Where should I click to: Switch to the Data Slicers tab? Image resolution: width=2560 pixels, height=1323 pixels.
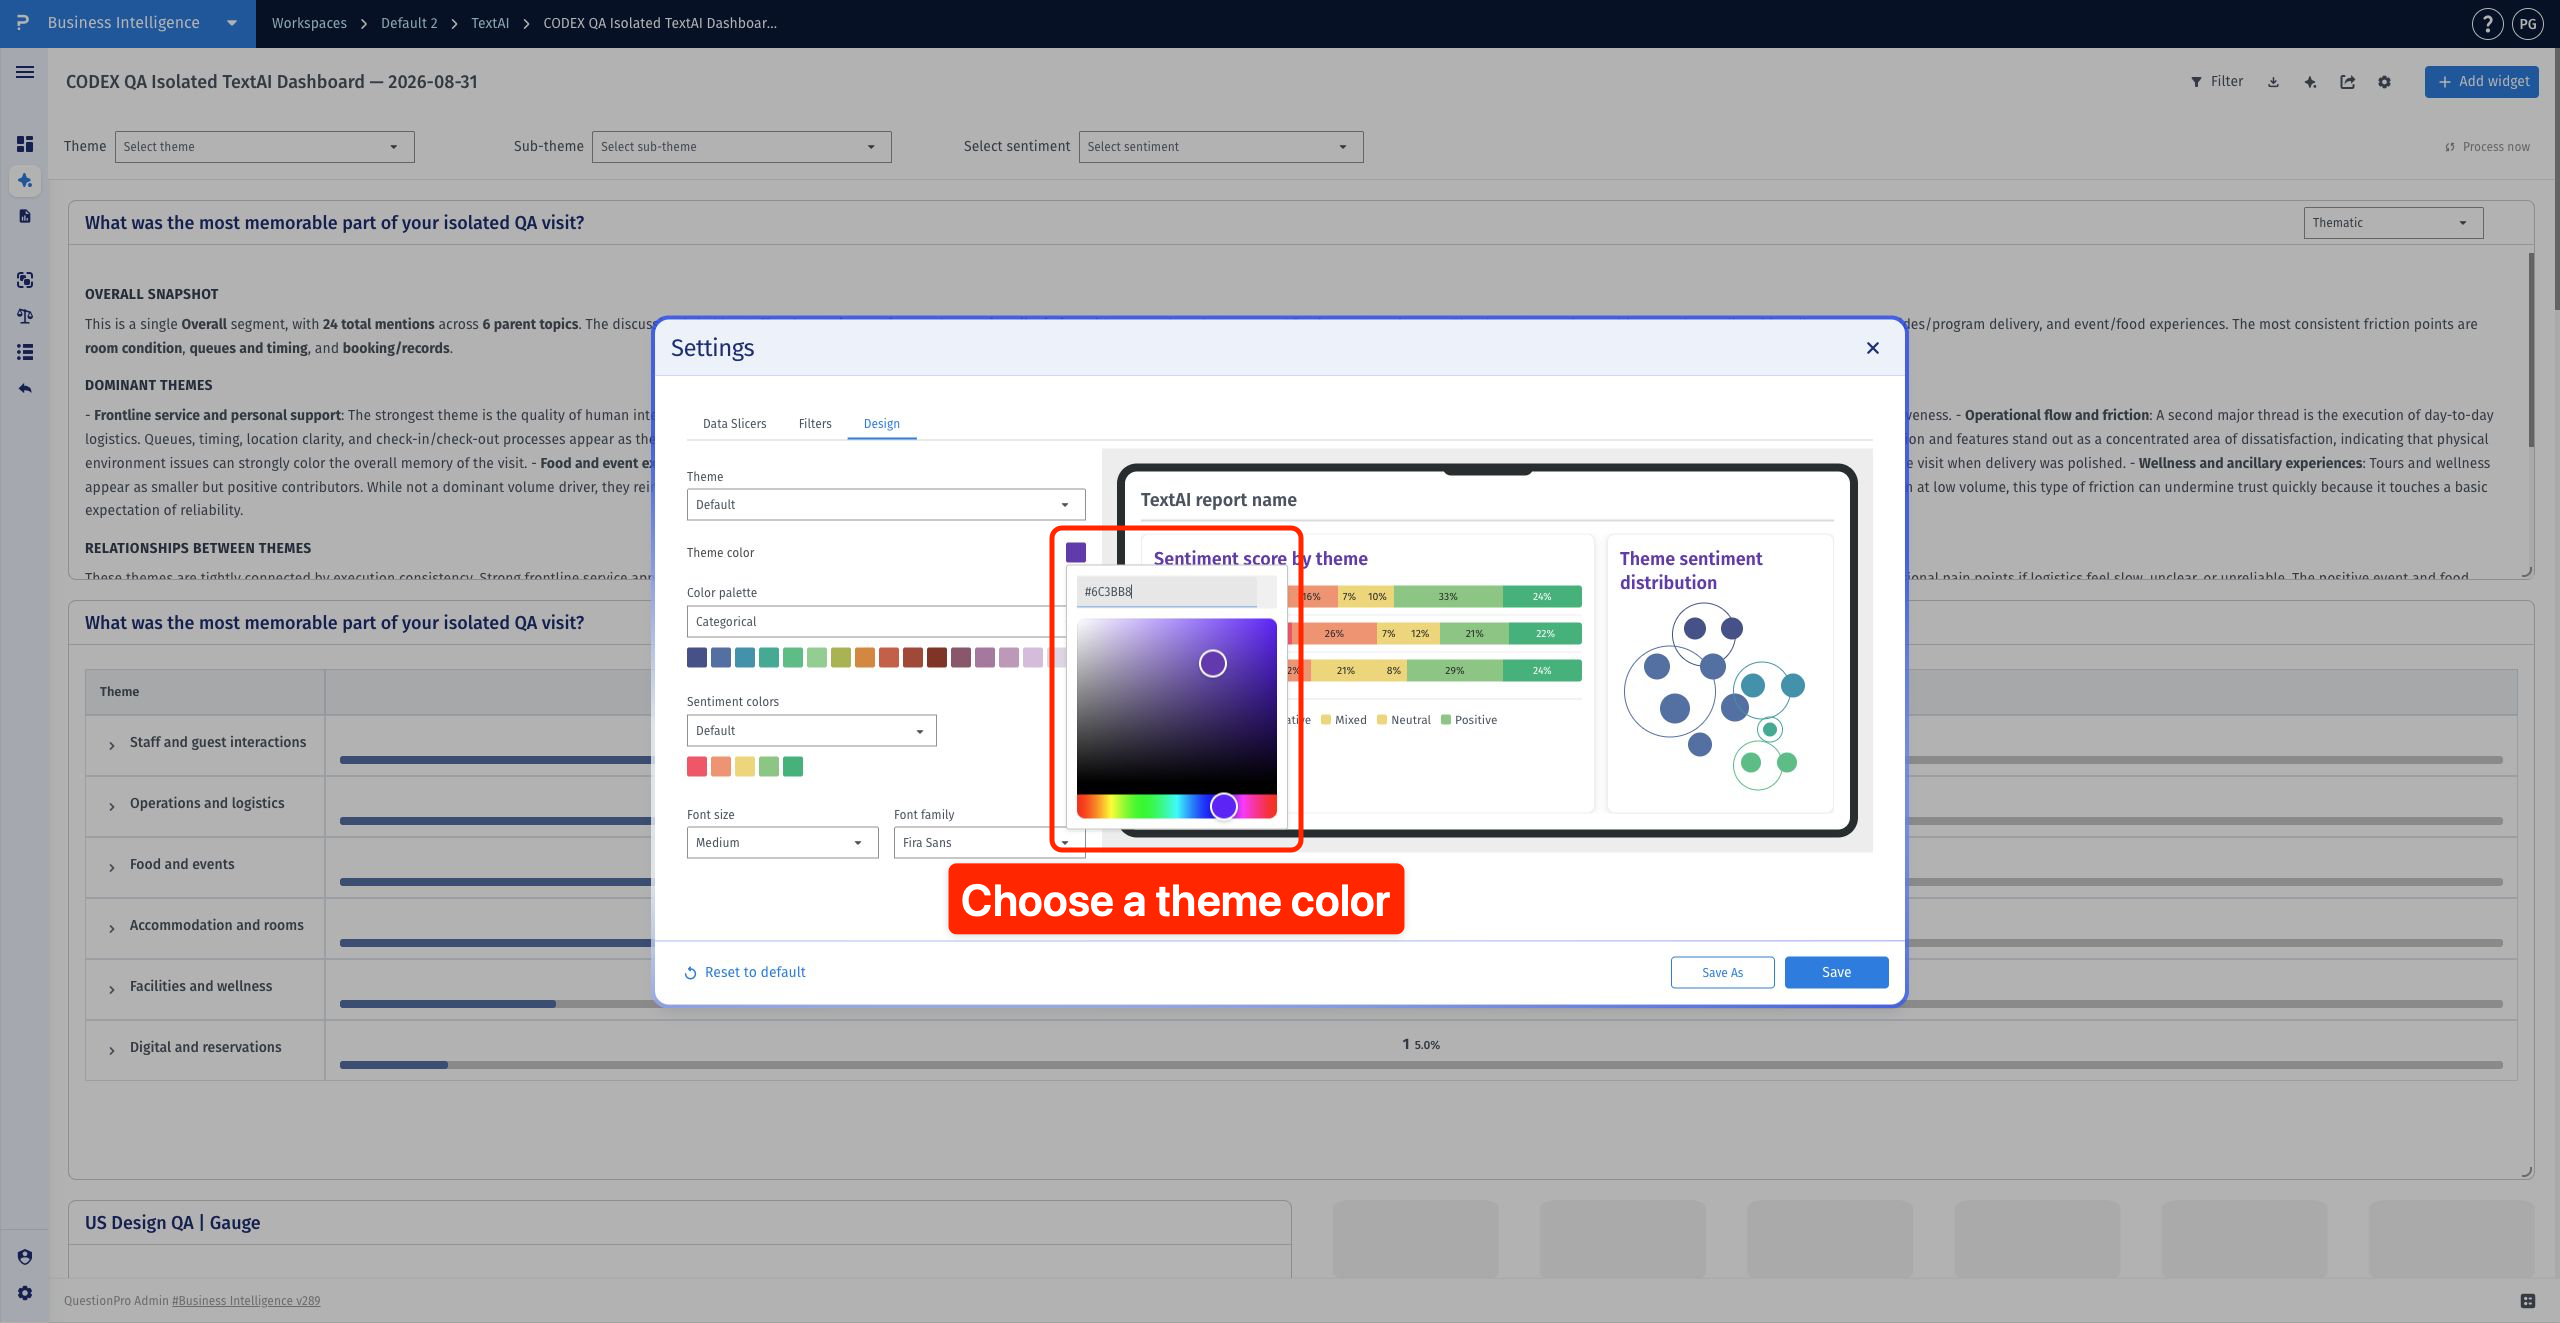tap(734, 424)
